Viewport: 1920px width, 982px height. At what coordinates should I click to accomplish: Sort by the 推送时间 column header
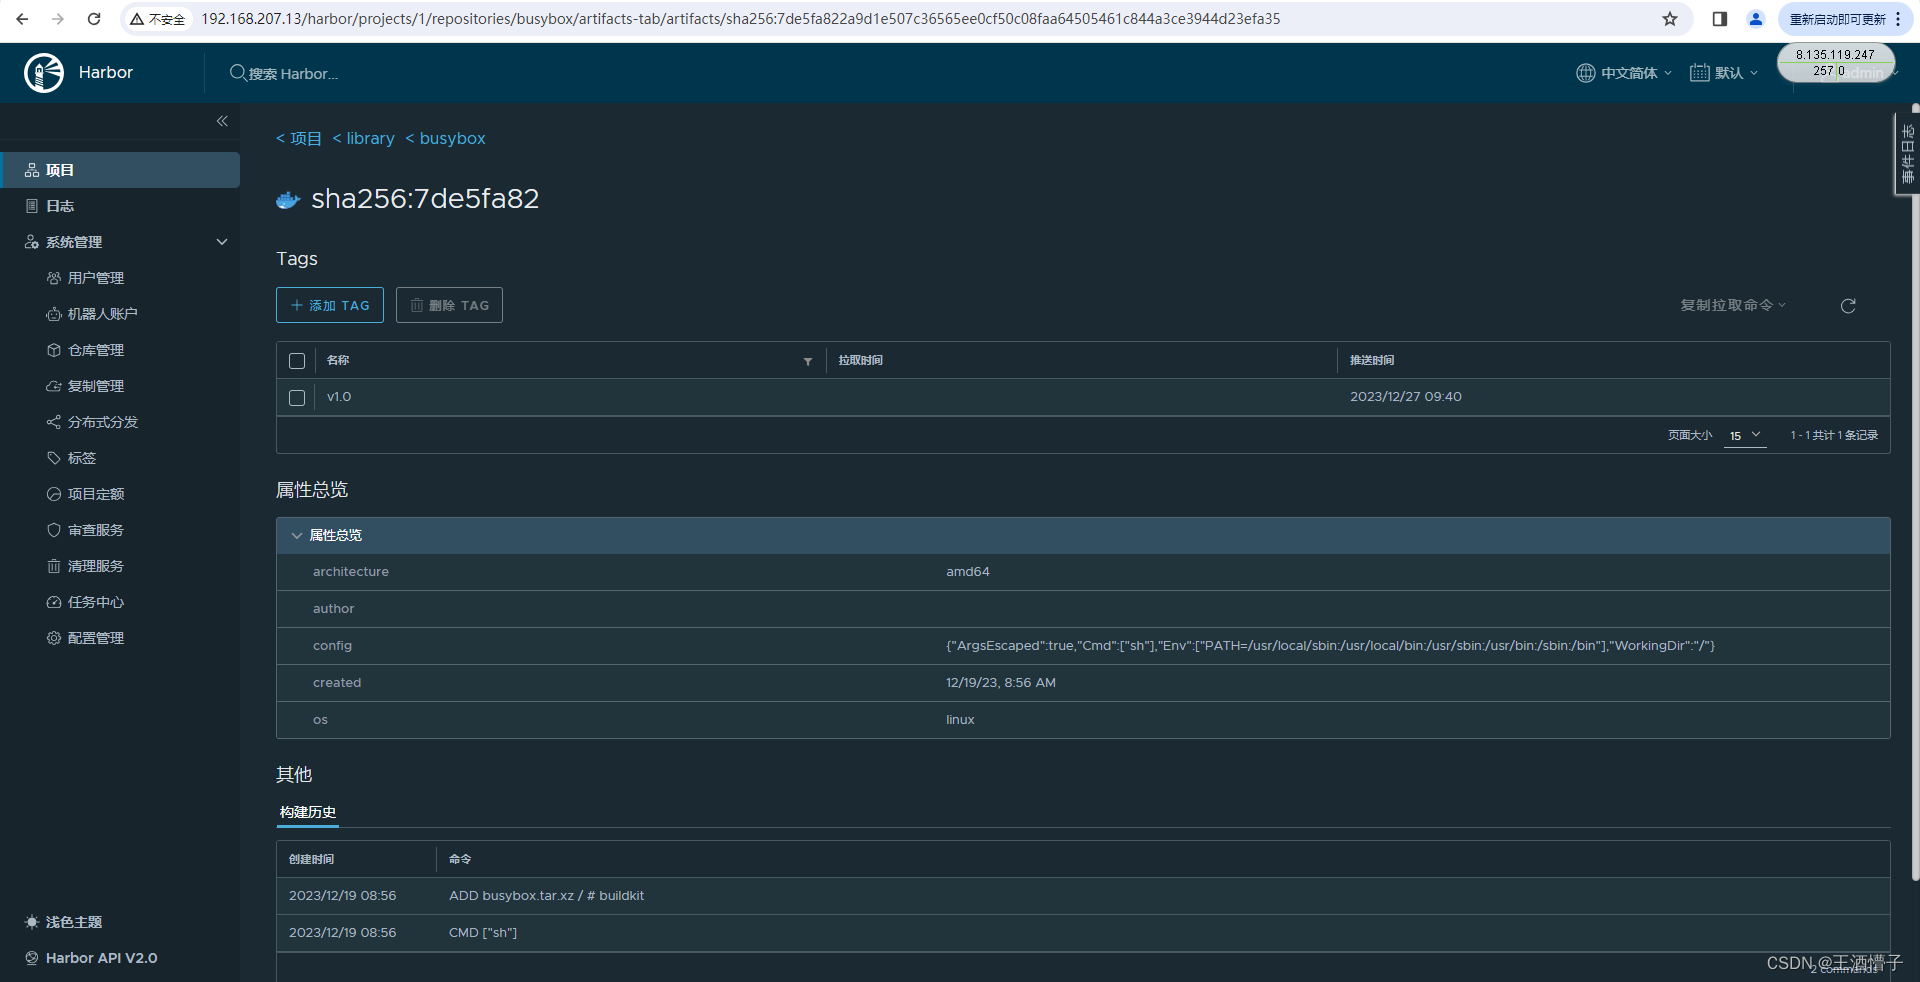(1372, 360)
